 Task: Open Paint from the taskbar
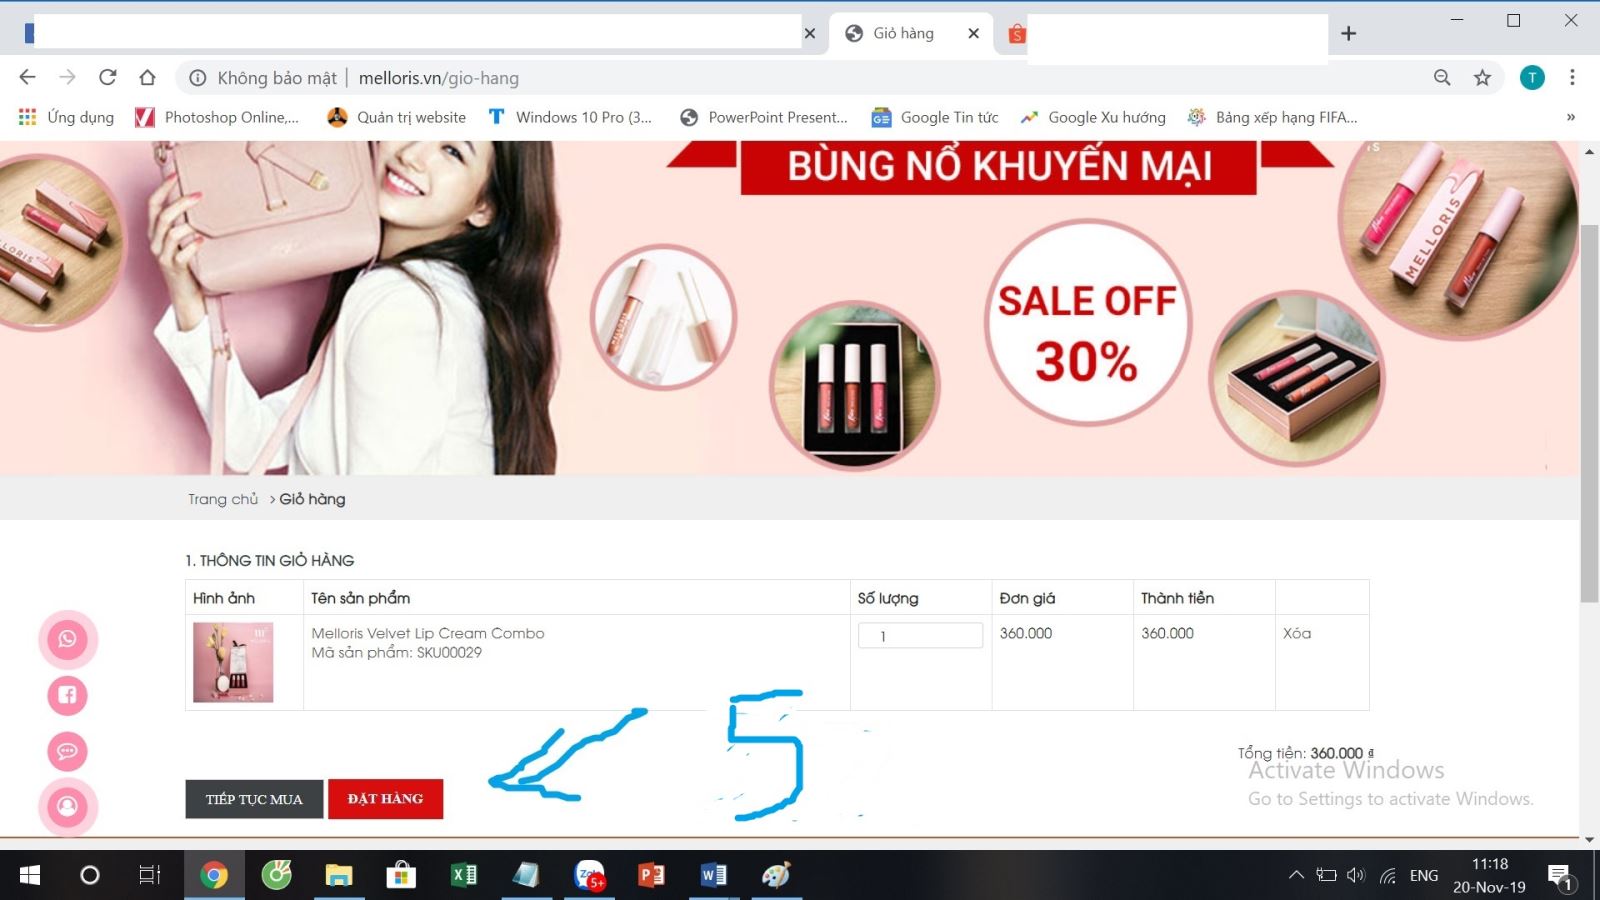coord(776,876)
